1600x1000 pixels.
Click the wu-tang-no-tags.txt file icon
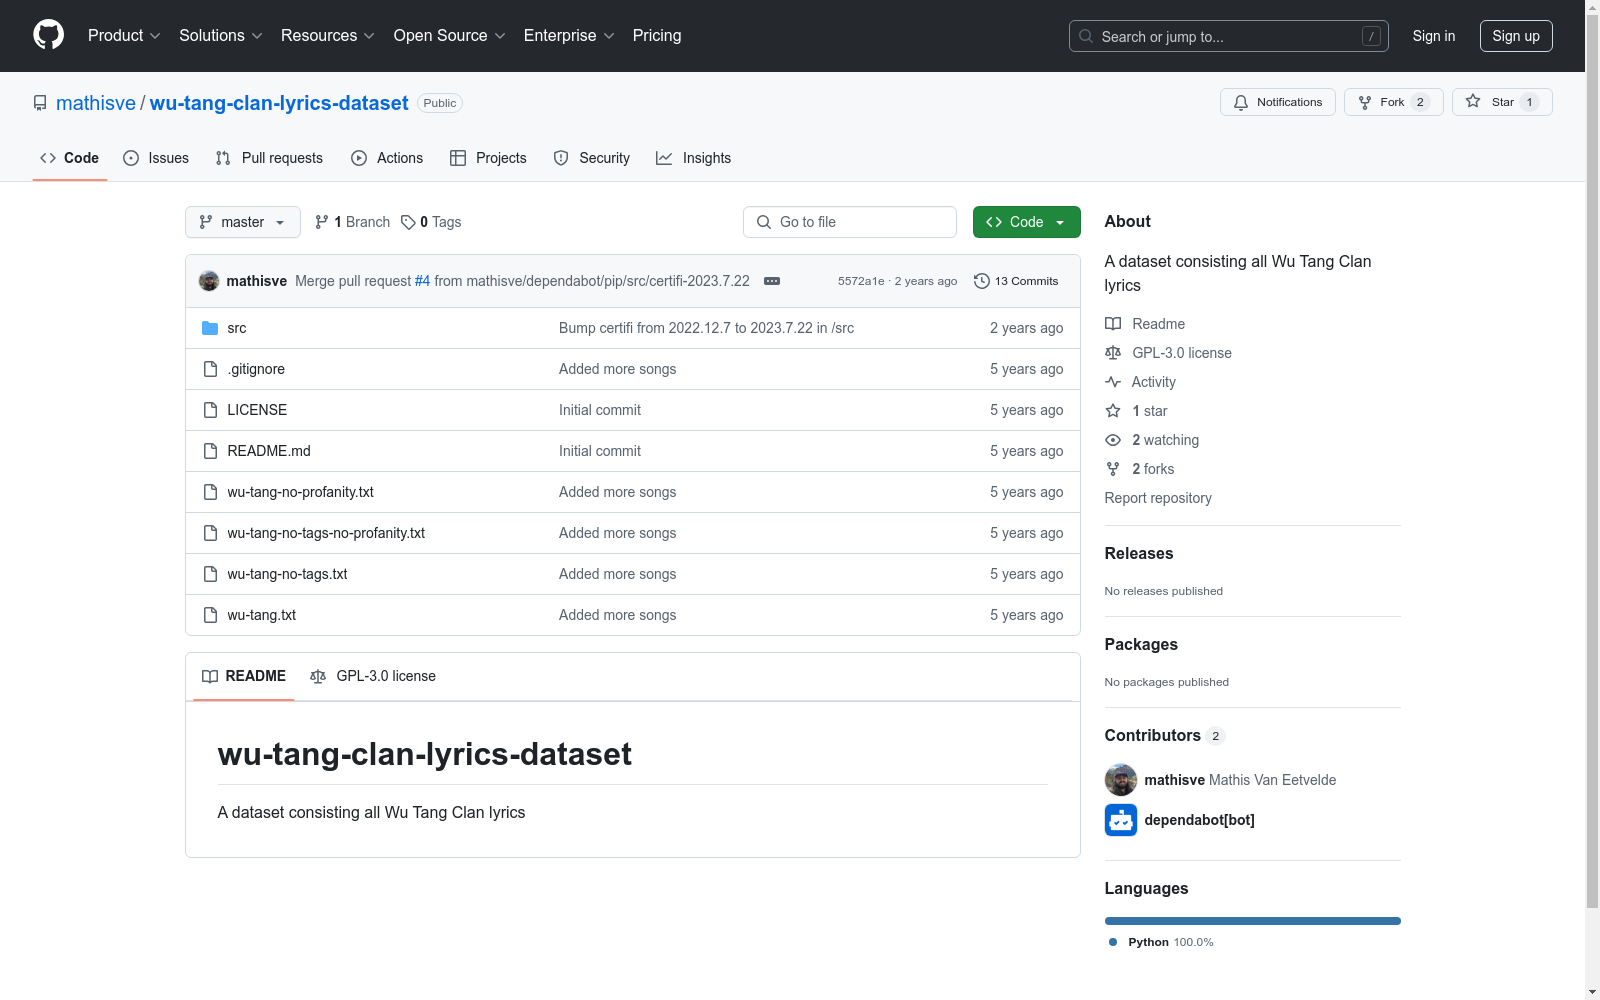(x=210, y=574)
